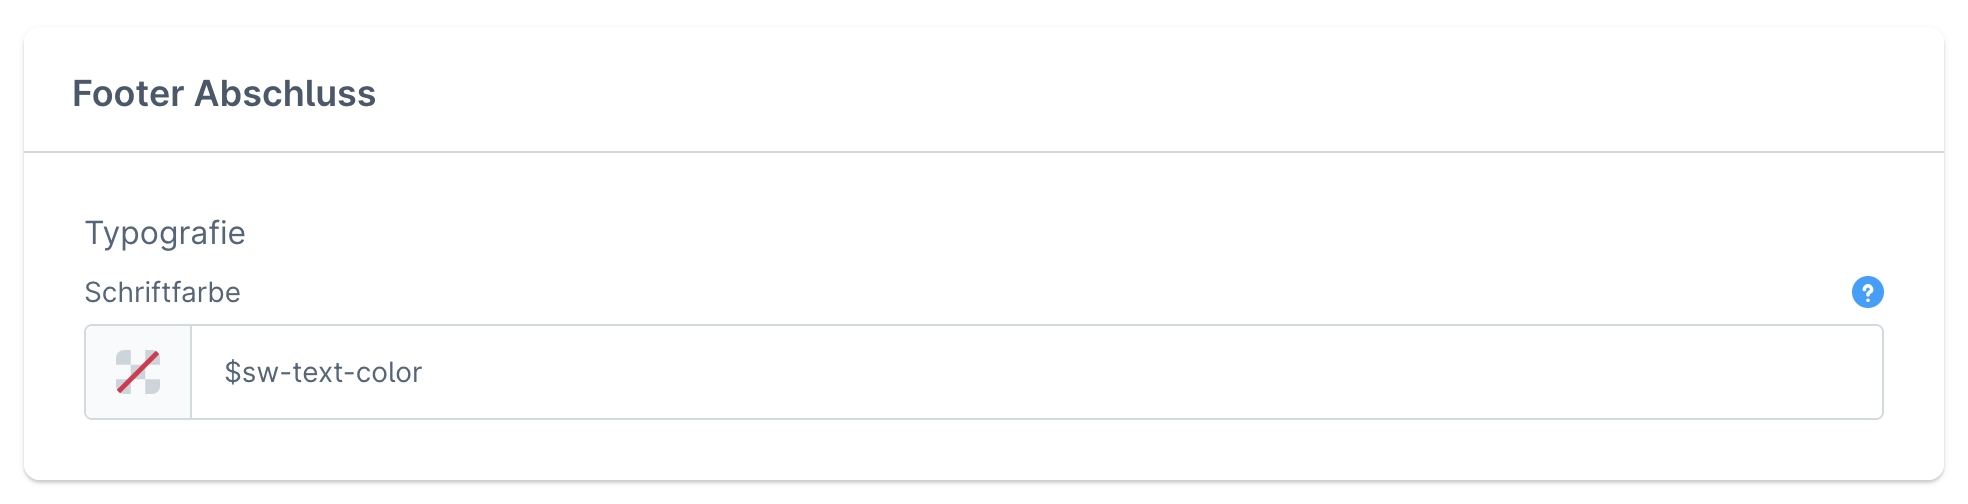Image resolution: width=1968 pixels, height=504 pixels.
Task: Click the no-color swatch left of $sw-text-color
Action: (138, 372)
